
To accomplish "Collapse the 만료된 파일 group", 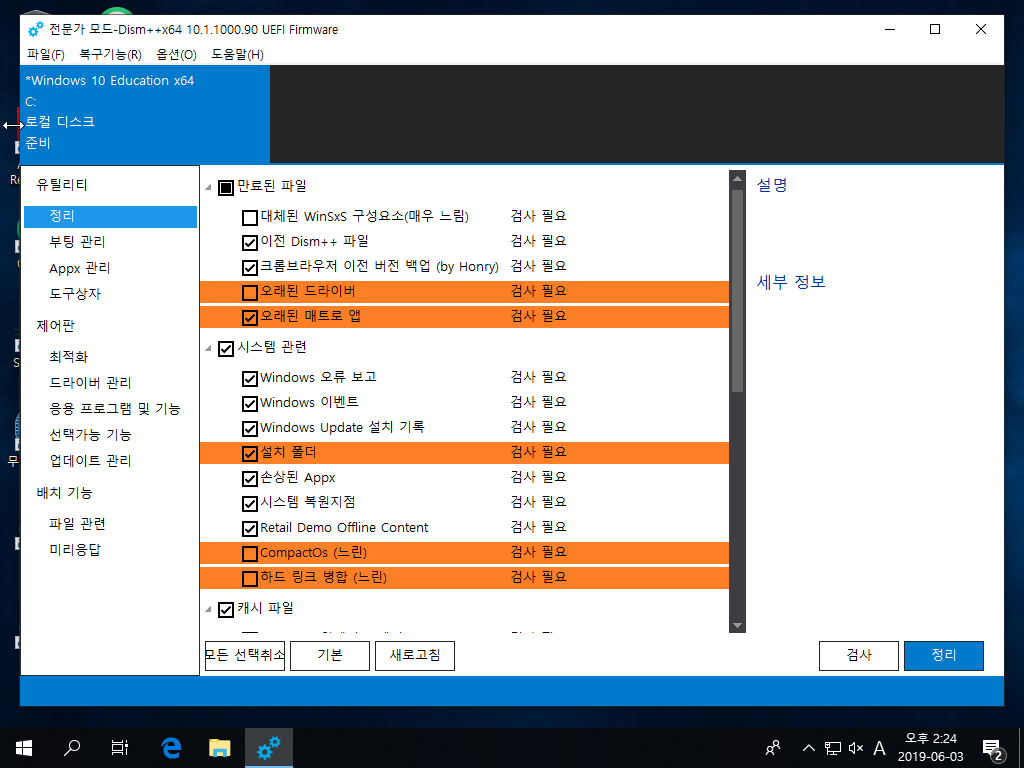I will coord(208,187).
